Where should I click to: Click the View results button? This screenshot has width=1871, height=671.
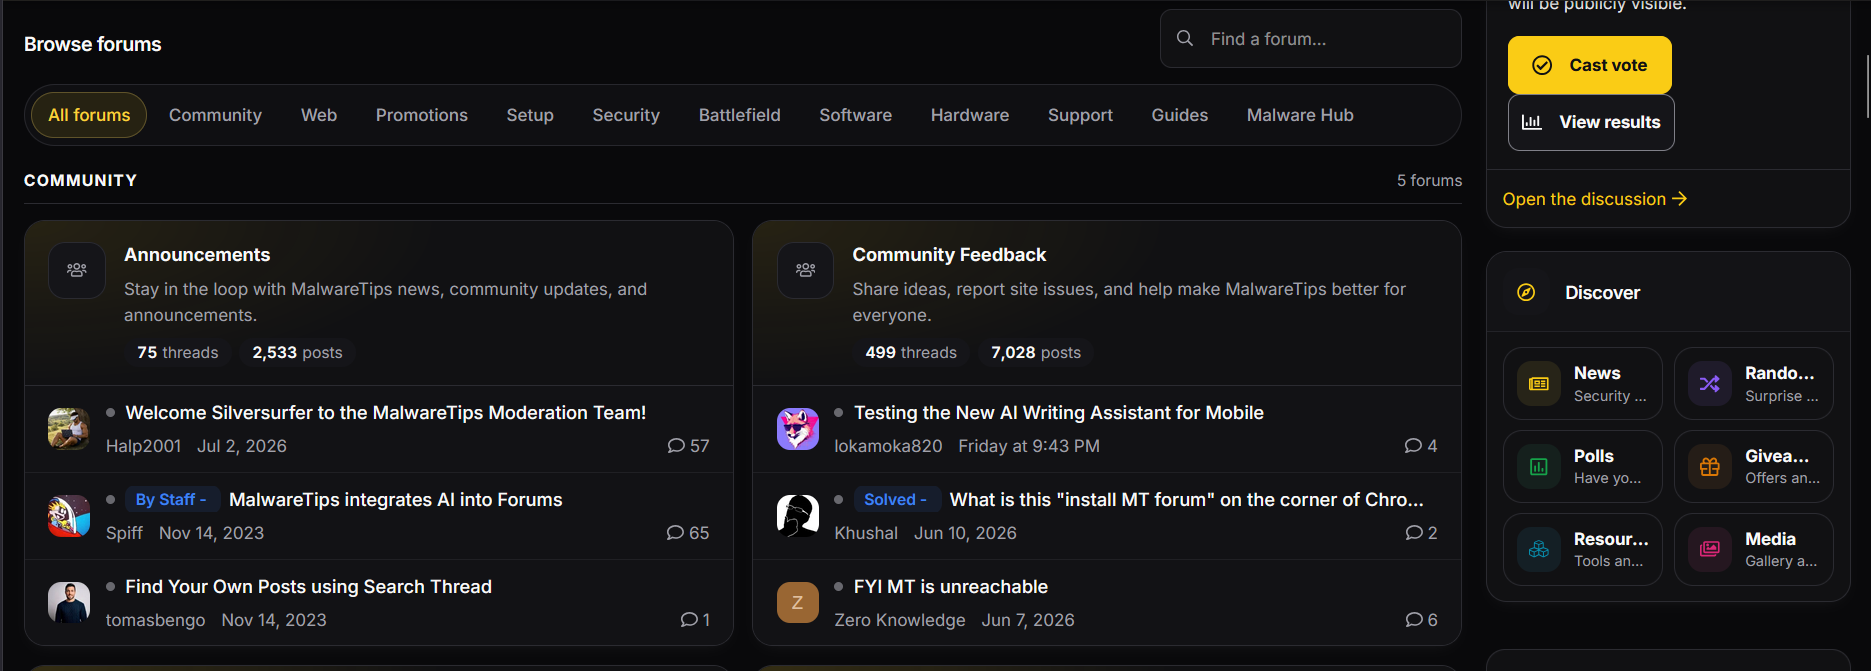[1591, 122]
